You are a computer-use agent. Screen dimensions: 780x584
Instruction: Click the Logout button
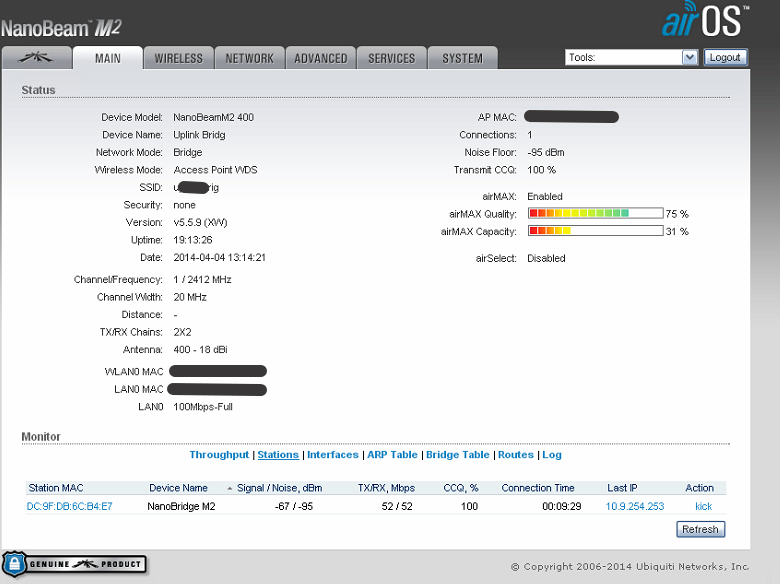725,57
